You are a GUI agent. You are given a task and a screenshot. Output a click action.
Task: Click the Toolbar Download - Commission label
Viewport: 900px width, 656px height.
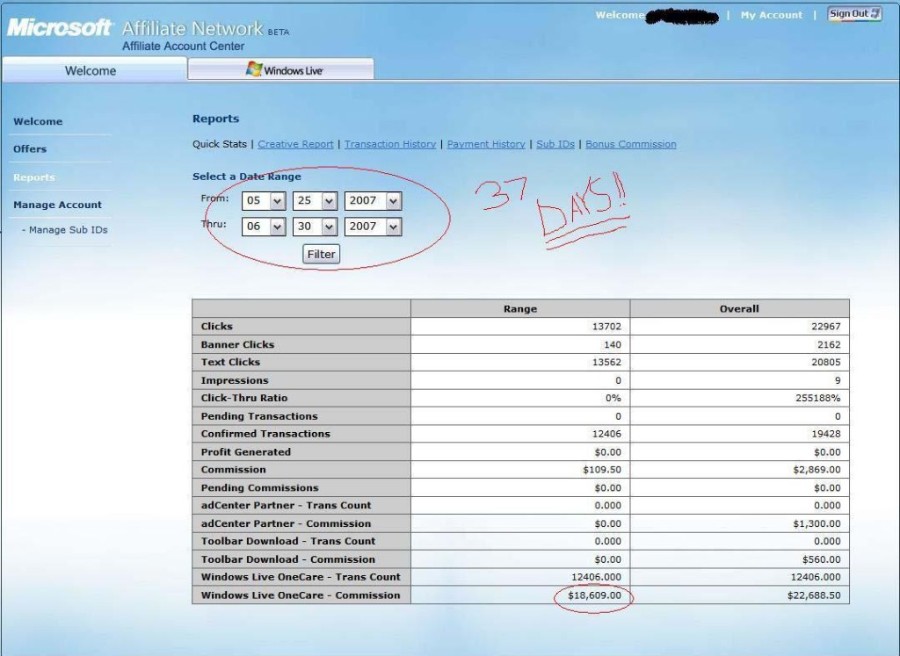288,560
